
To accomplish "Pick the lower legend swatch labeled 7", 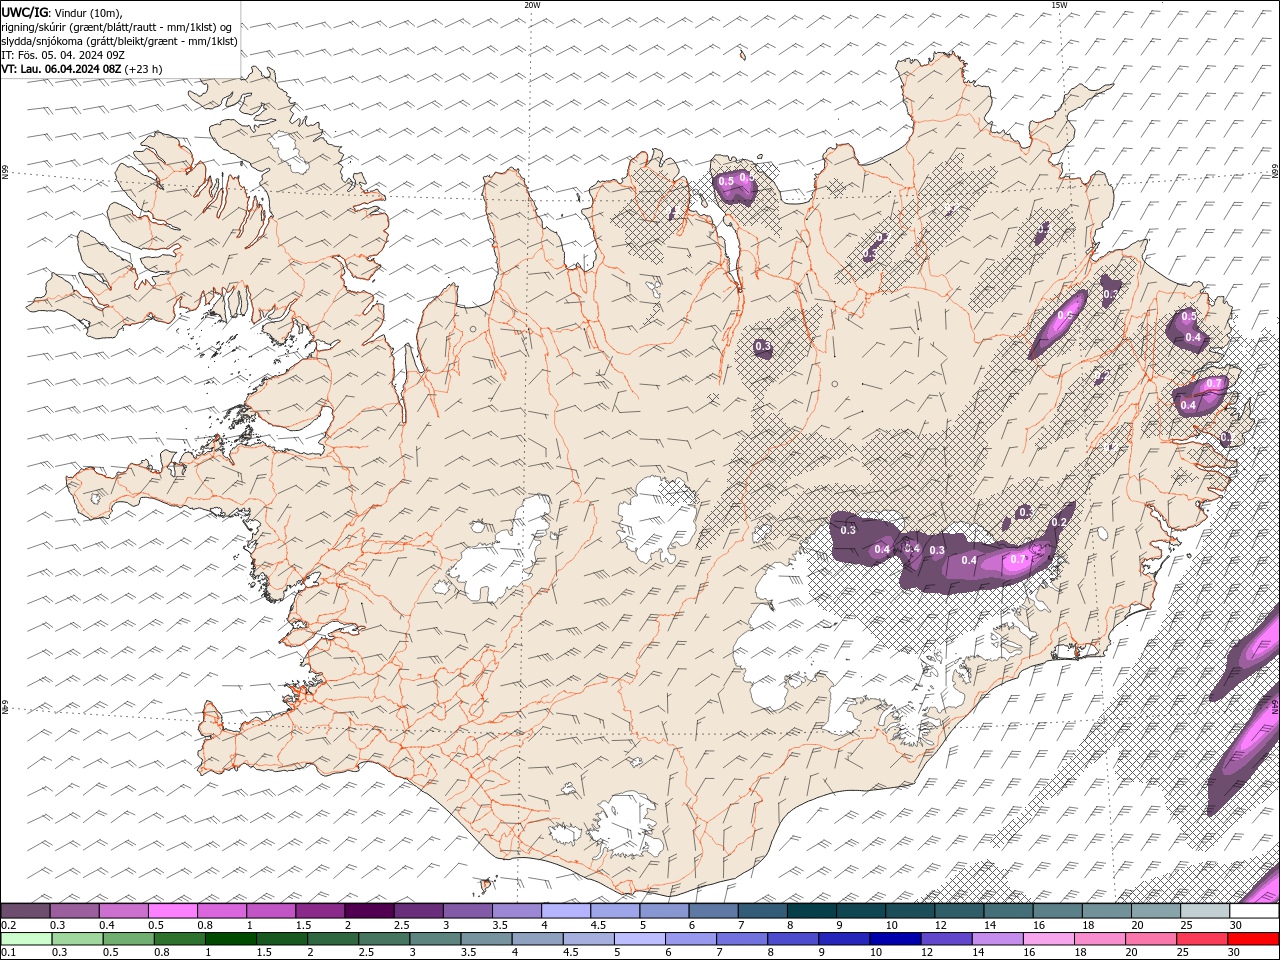I will [740, 939].
